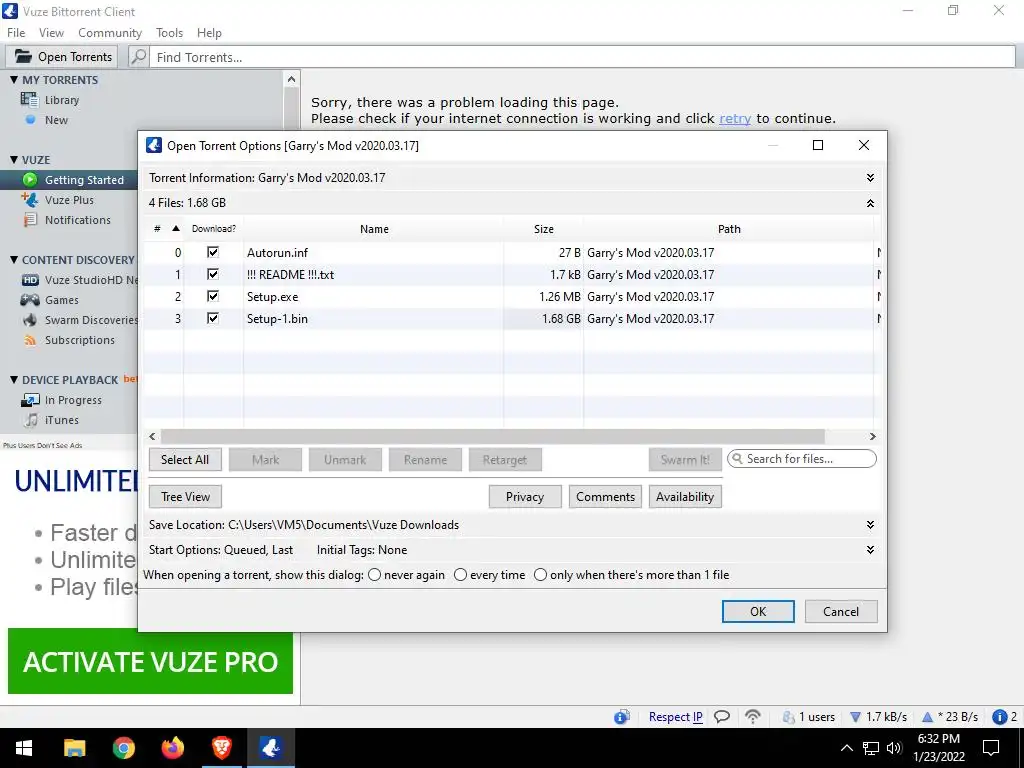The image size is (1024, 768).
Task: Open the Community menu
Action: [110, 33]
